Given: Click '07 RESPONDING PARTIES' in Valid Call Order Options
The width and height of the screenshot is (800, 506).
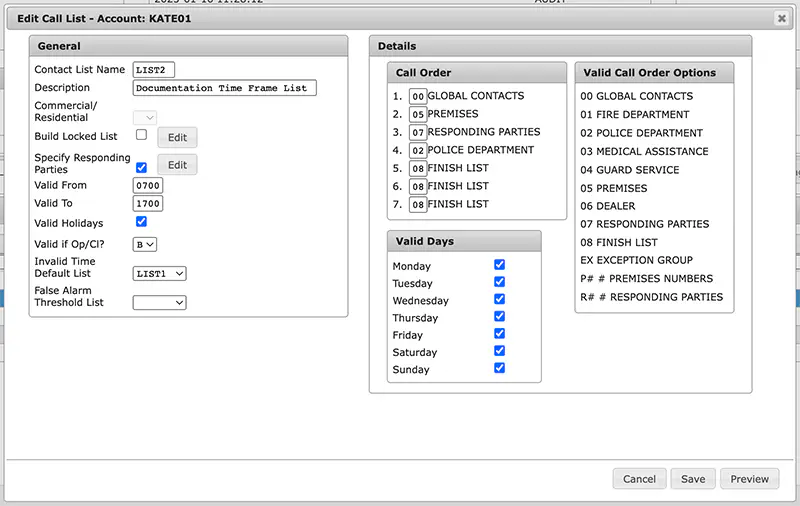Looking at the screenshot, I should pyautogui.click(x=644, y=224).
